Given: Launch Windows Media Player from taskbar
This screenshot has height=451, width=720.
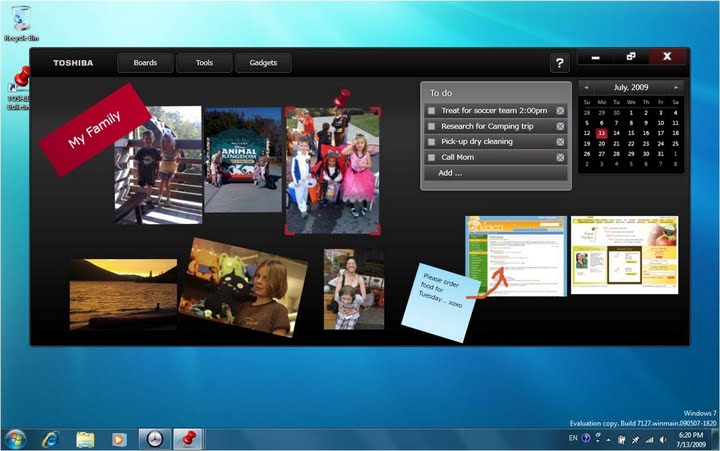Looking at the screenshot, I should (119, 439).
